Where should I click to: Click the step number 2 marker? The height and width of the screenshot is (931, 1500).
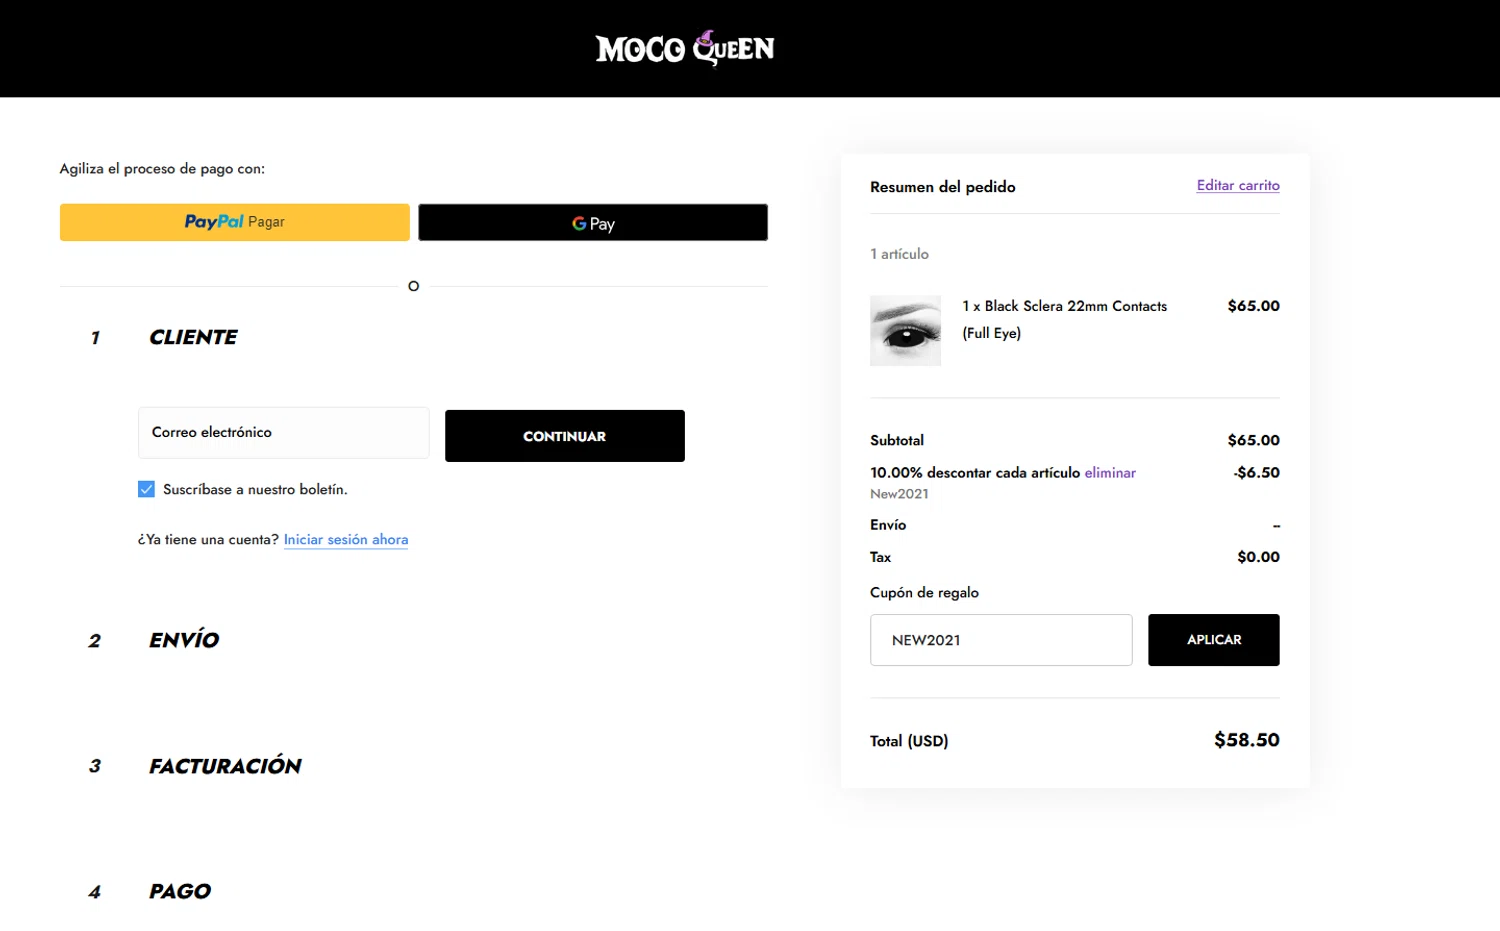95,641
